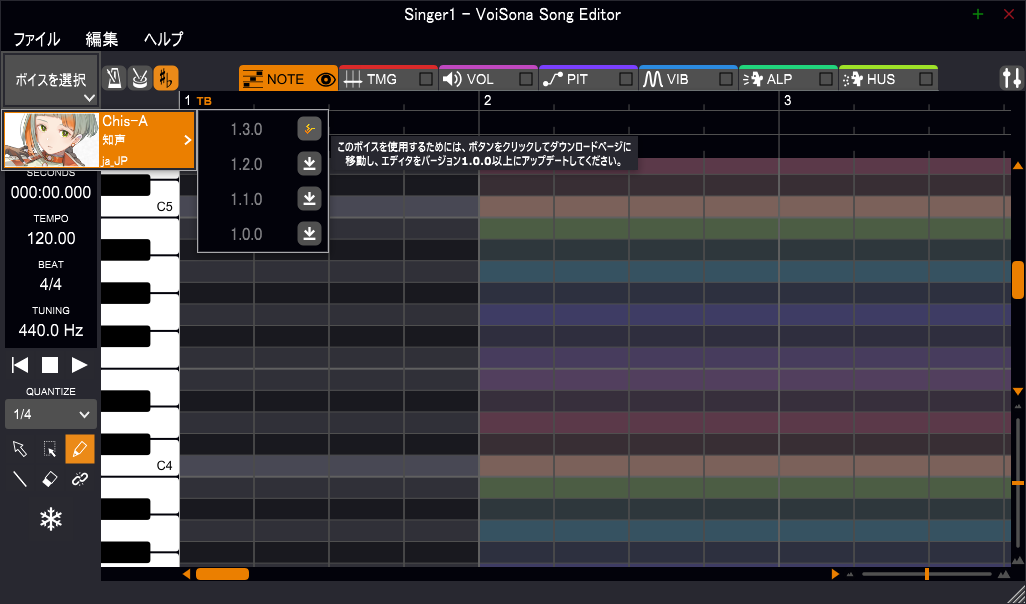1026x604 pixels.
Task: Select the eraser tool
Action: pos(50,479)
